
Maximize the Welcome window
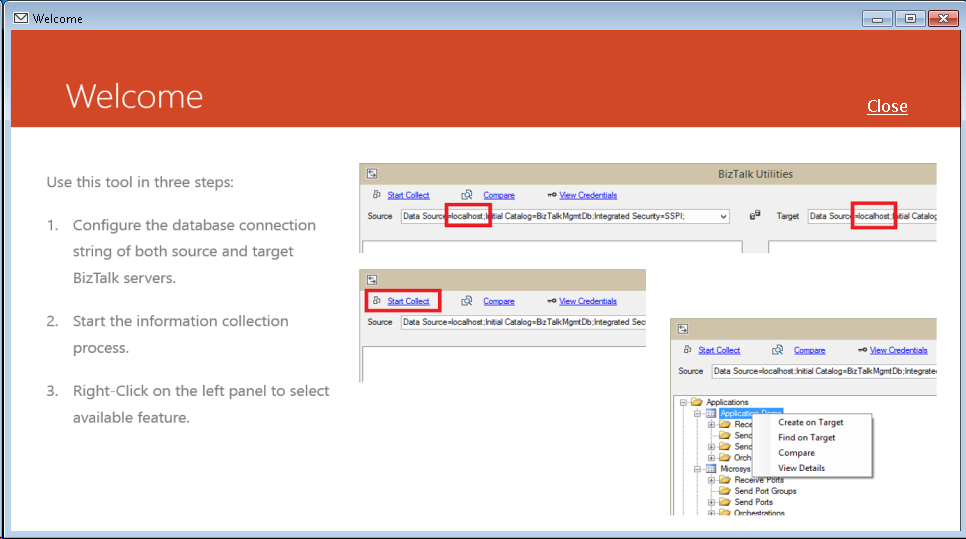(910, 19)
